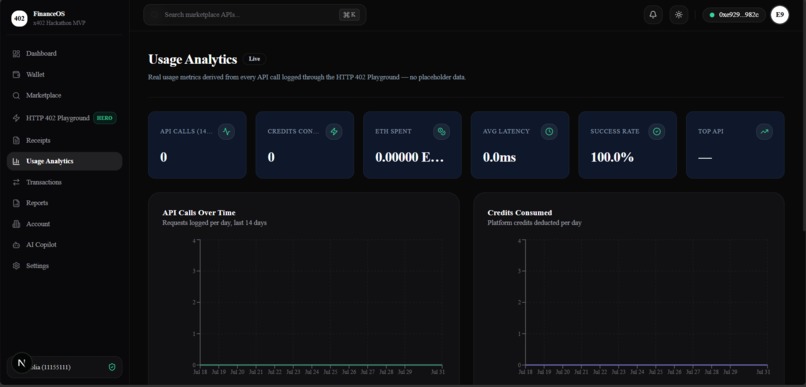This screenshot has height=387, width=806.
Task: Click the API Calls stat card
Action: [197, 145]
